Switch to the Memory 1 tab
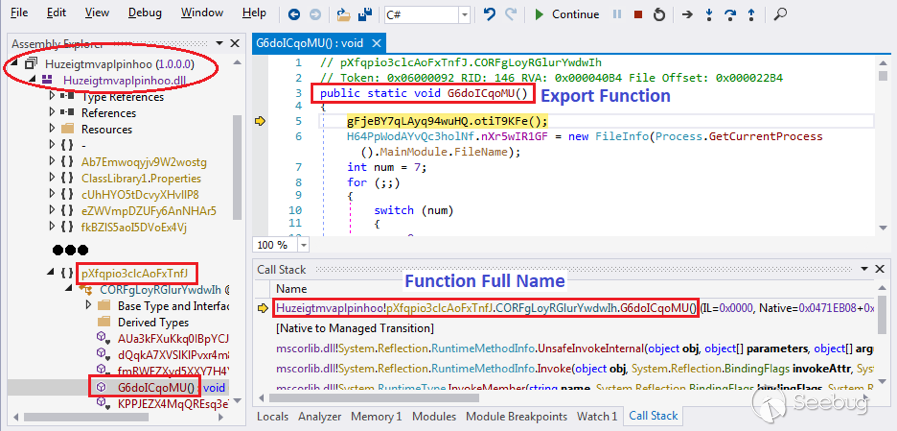Screen dimensions: 897x431 click(376, 417)
